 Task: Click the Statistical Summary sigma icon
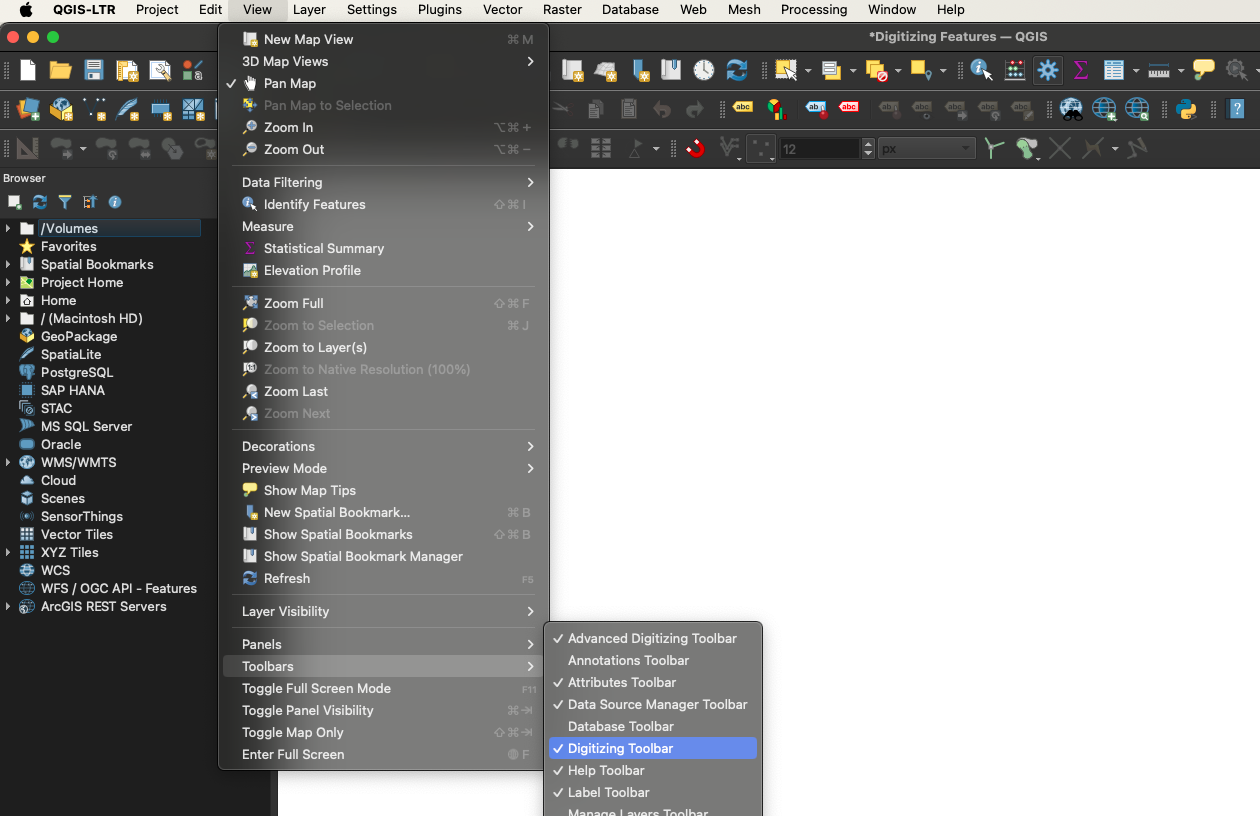pos(1081,70)
